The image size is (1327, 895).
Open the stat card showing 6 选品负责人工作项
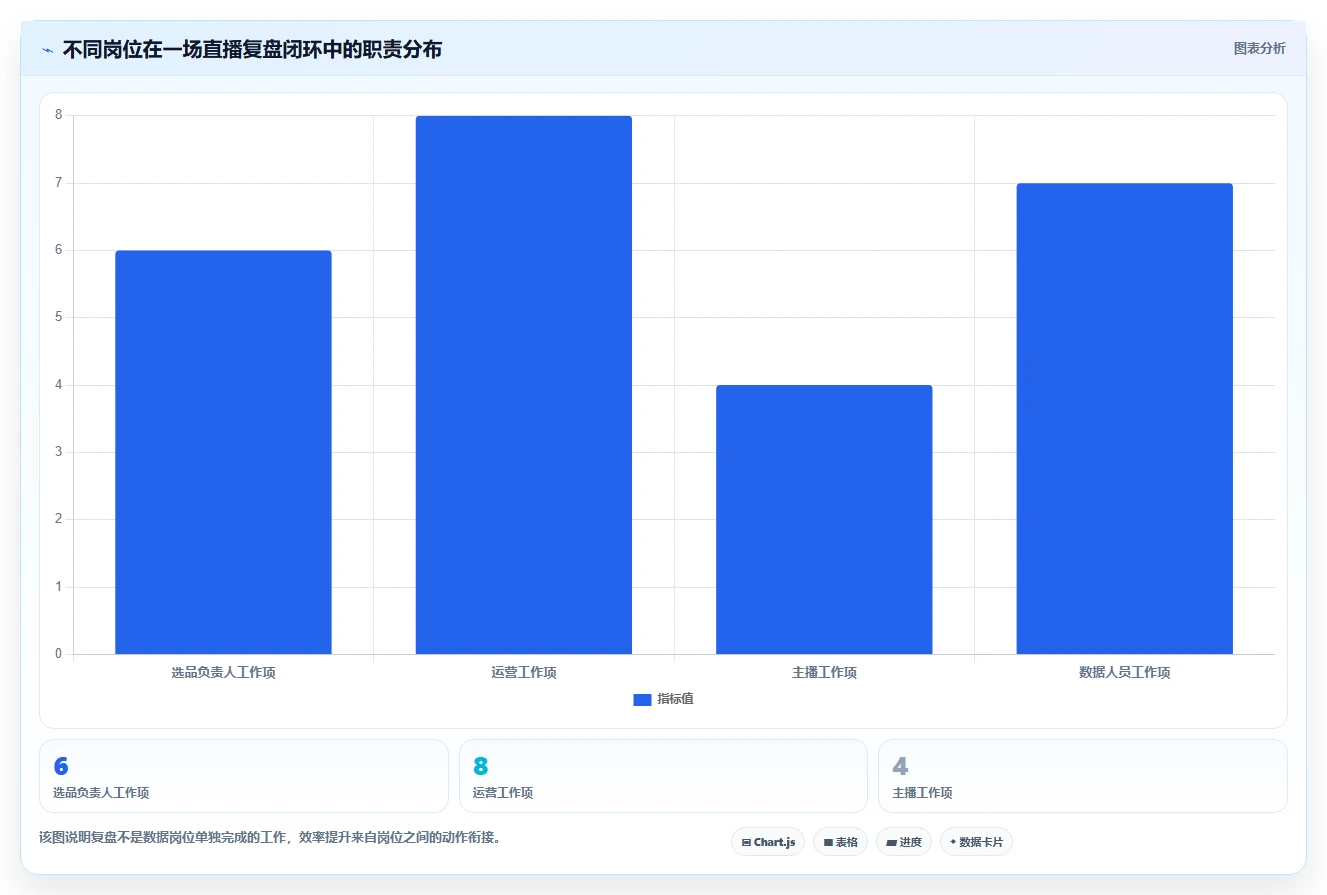point(244,776)
